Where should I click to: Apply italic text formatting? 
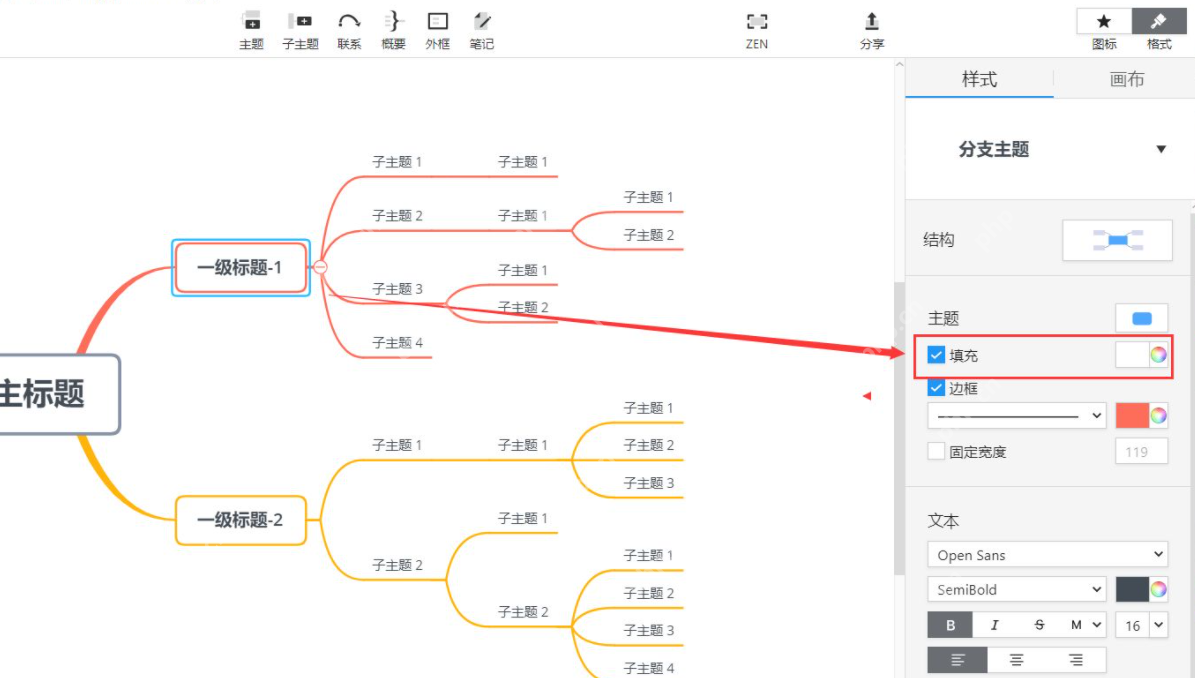coord(995,624)
